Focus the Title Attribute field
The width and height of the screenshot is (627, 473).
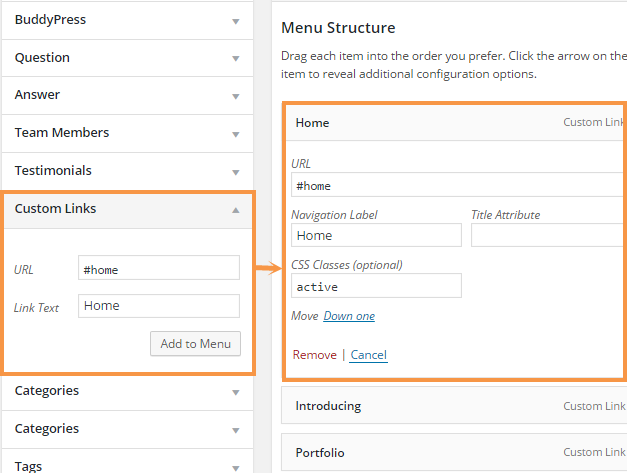coord(549,235)
